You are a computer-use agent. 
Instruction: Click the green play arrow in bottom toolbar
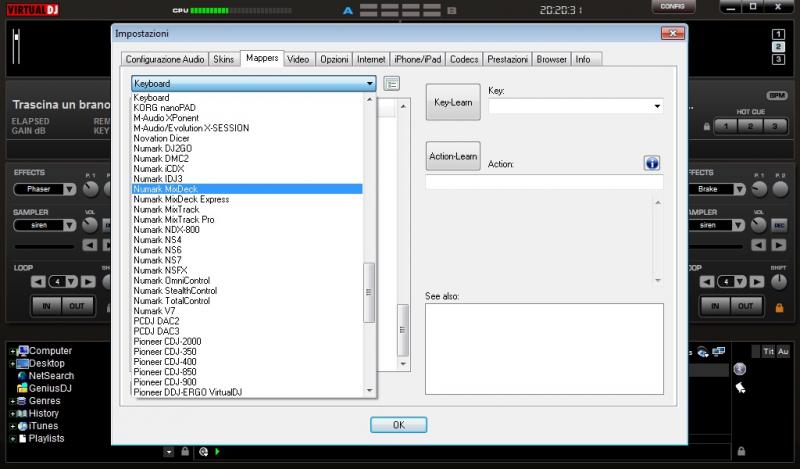pos(217,452)
